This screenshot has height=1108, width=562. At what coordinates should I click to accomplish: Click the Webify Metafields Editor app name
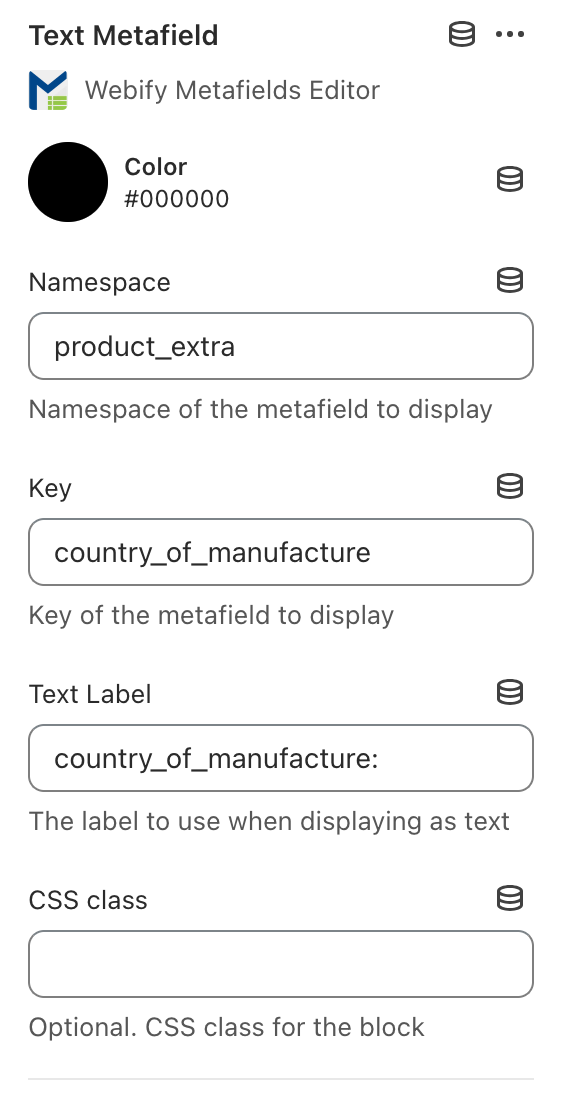(233, 90)
